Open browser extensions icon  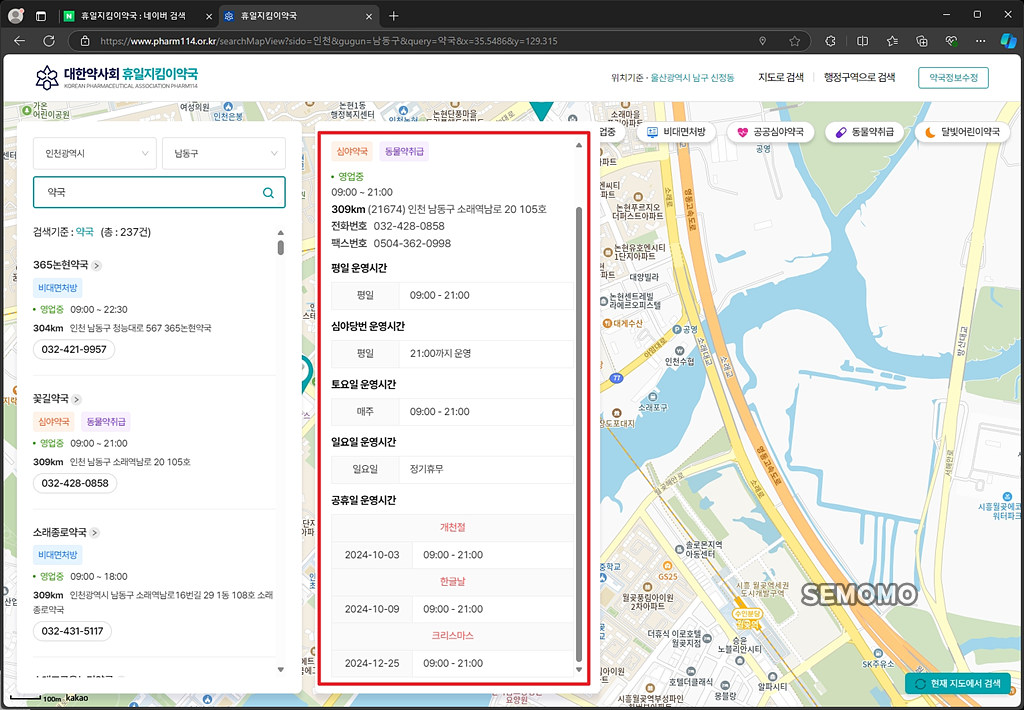[830, 40]
